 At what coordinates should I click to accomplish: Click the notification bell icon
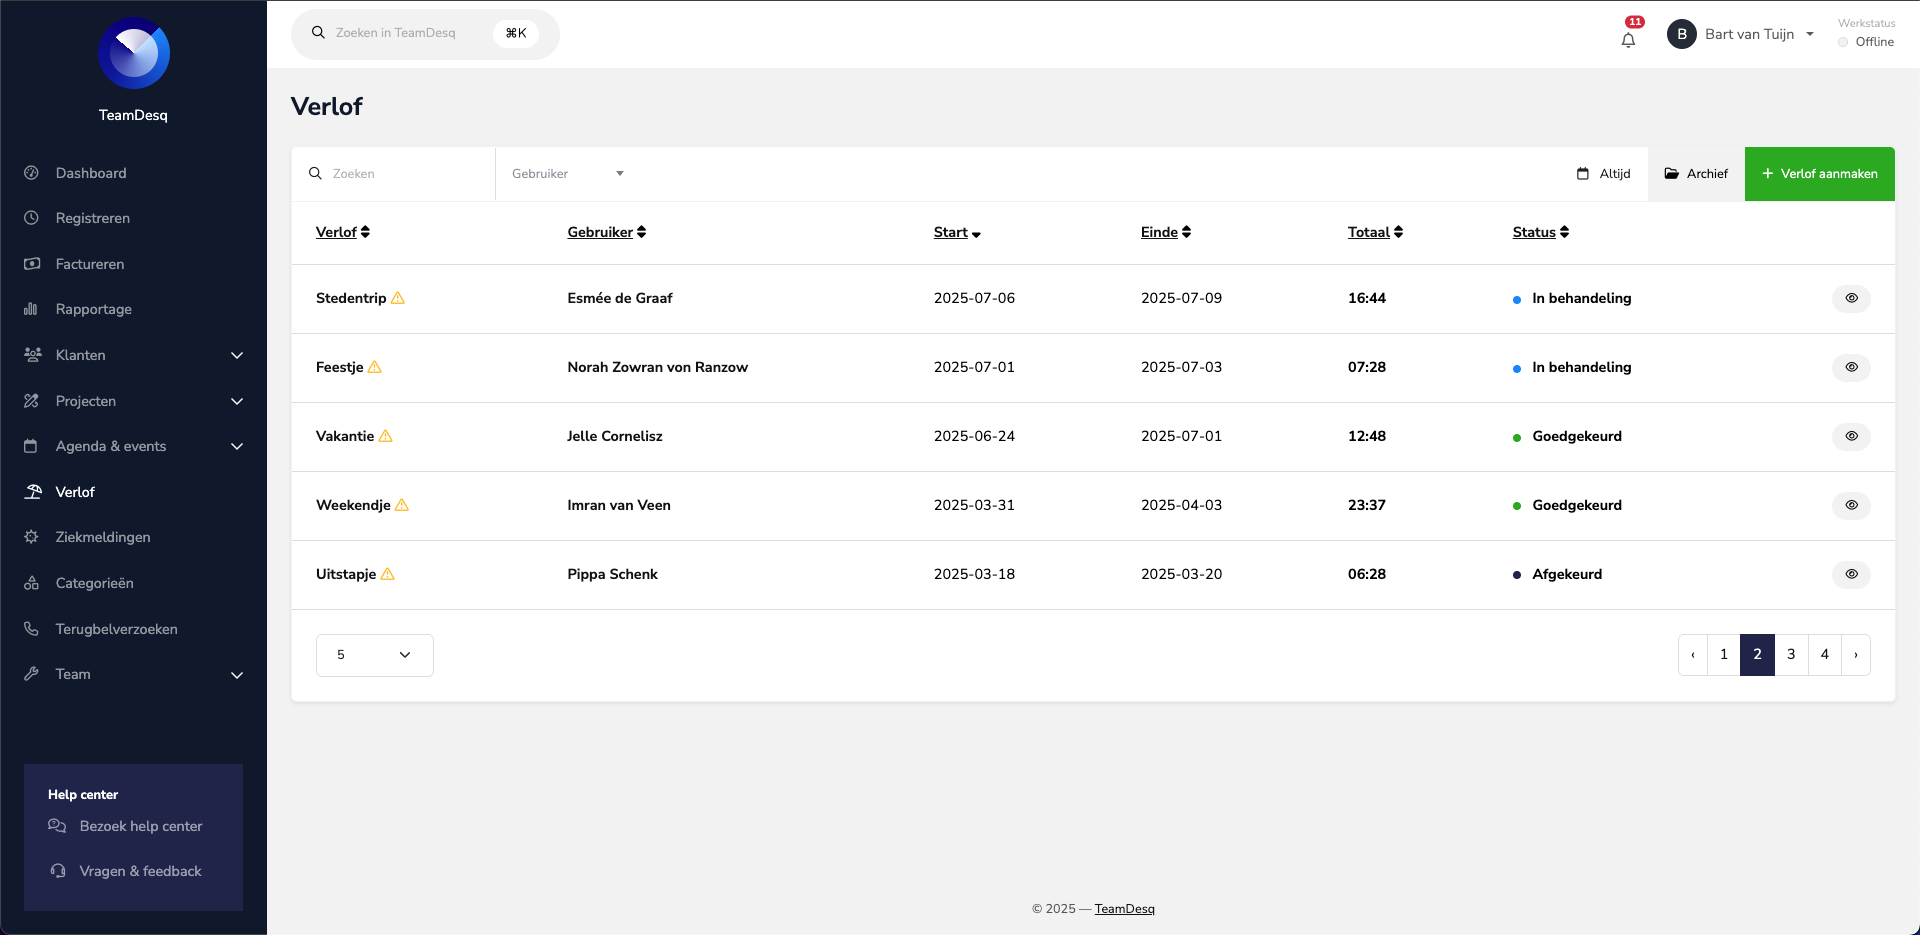point(1628,40)
